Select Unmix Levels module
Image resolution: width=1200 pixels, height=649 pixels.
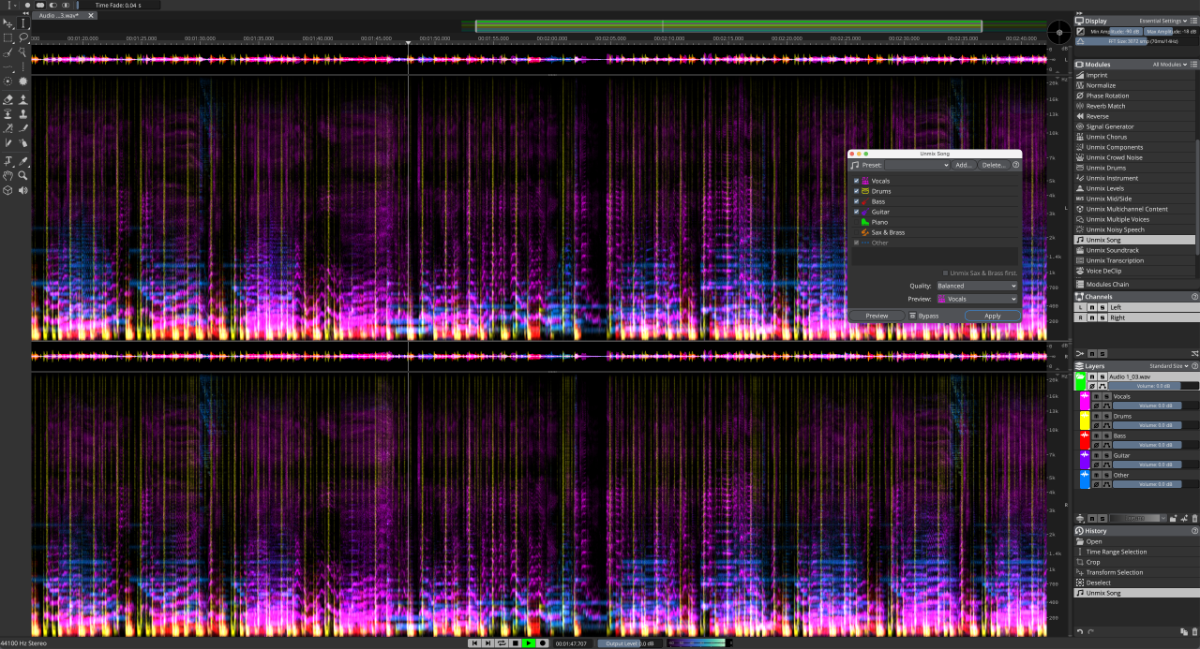(1135, 188)
